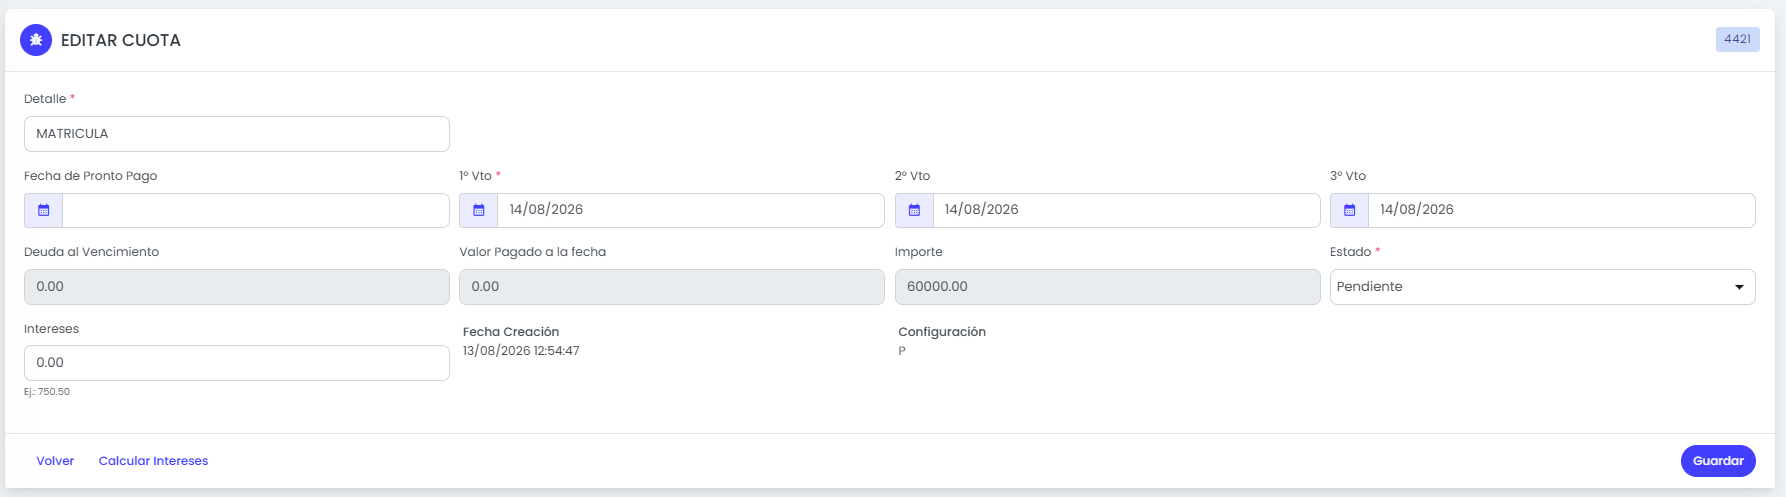Click the Deuda al Vencimiento field
Image resolution: width=1786 pixels, height=497 pixels.
pyautogui.click(x=237, y=287)
